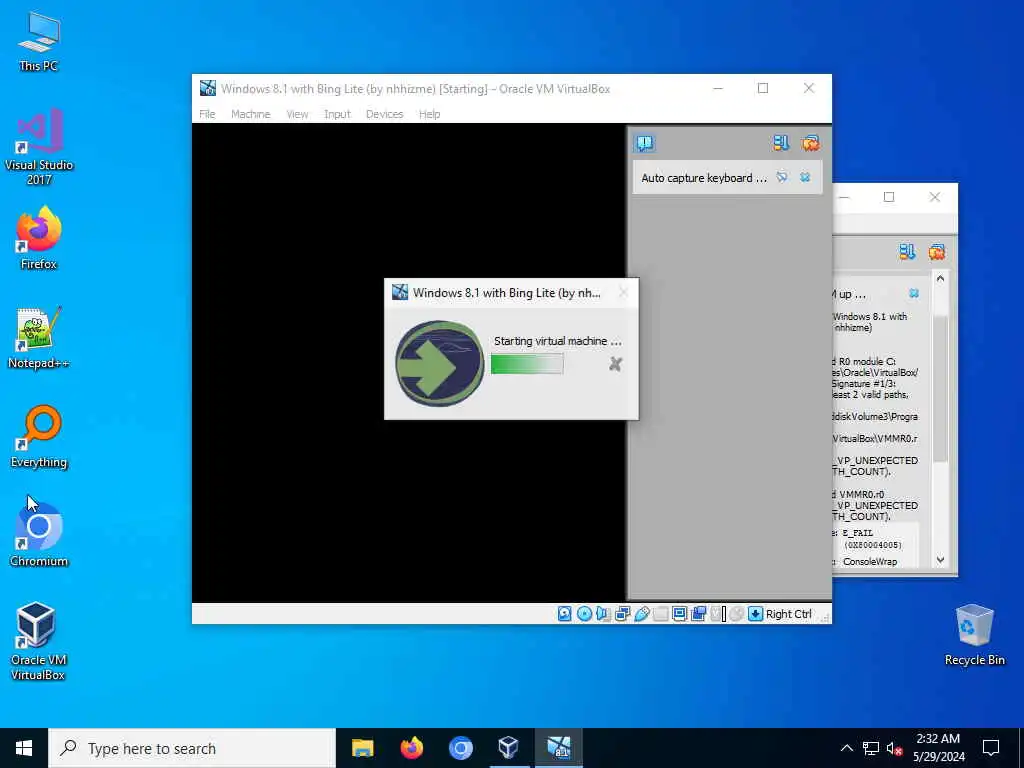Show hidden system tray icons
Viewport: 1024px width, 768px height.
coord(846,748)
